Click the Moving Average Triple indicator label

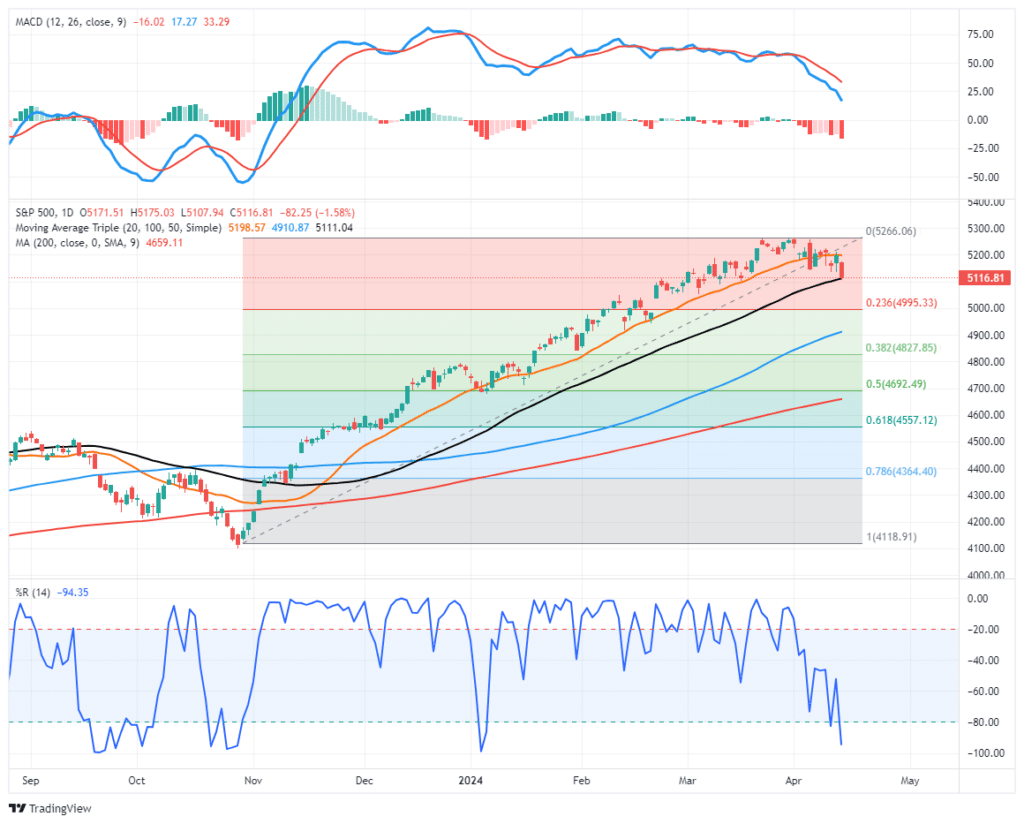118,228
